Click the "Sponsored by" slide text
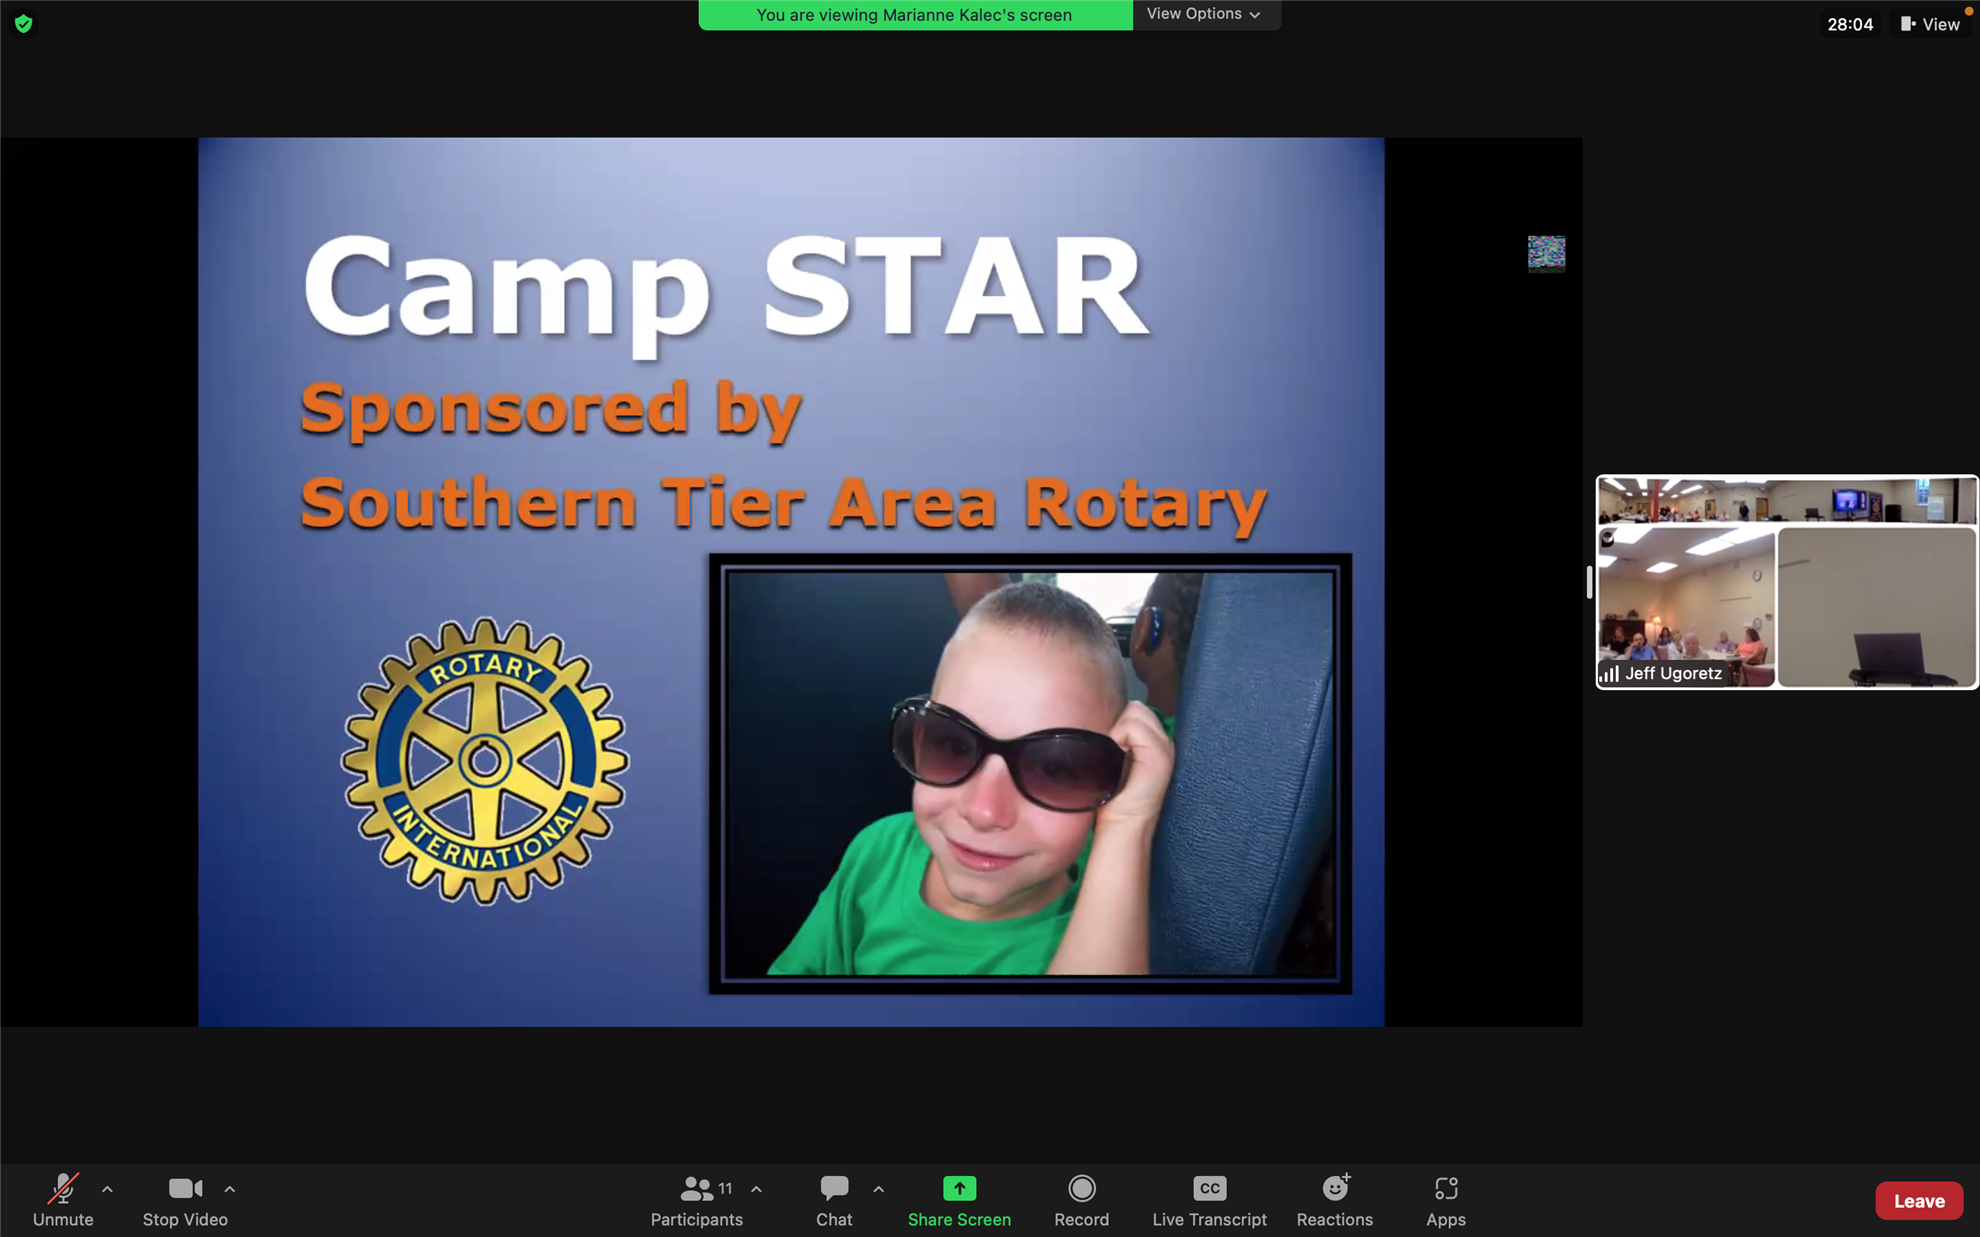 coord(551,410)
